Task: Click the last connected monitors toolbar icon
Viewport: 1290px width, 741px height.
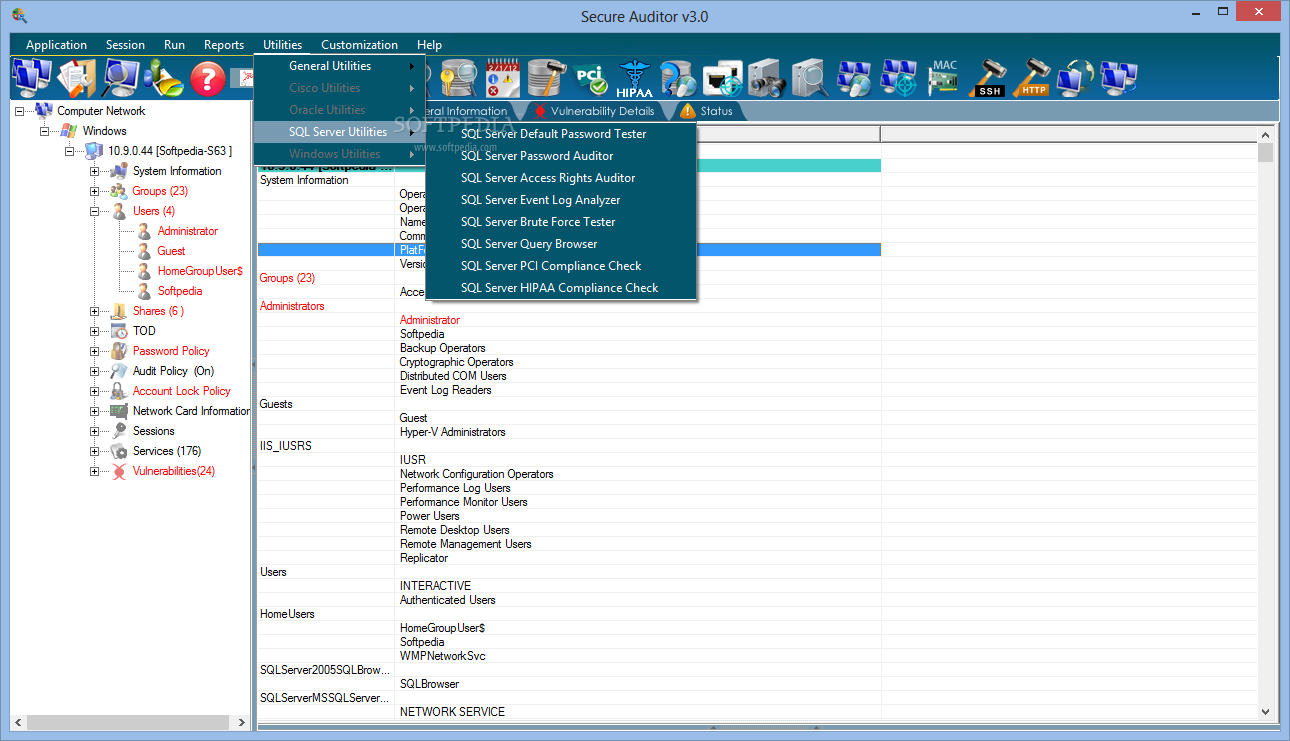Action: coord(1119,78)
